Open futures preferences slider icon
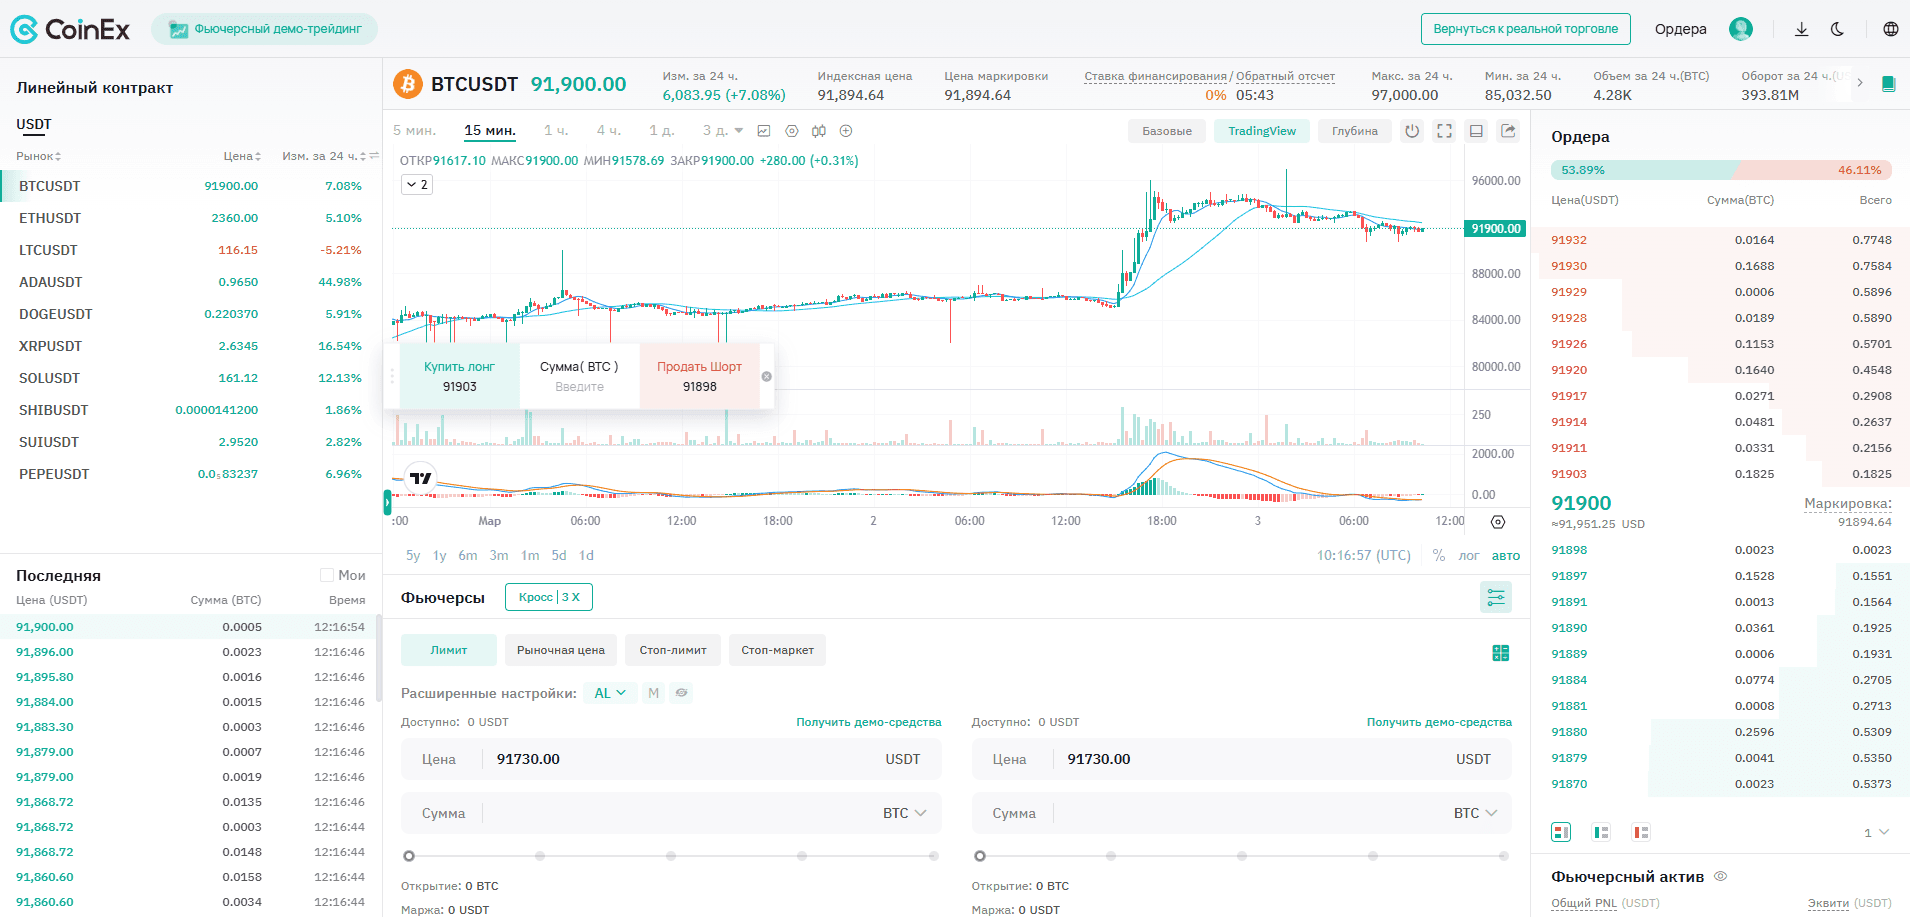The width and height of the screenshot is (1910, 917). click(x=1496, y=597)
